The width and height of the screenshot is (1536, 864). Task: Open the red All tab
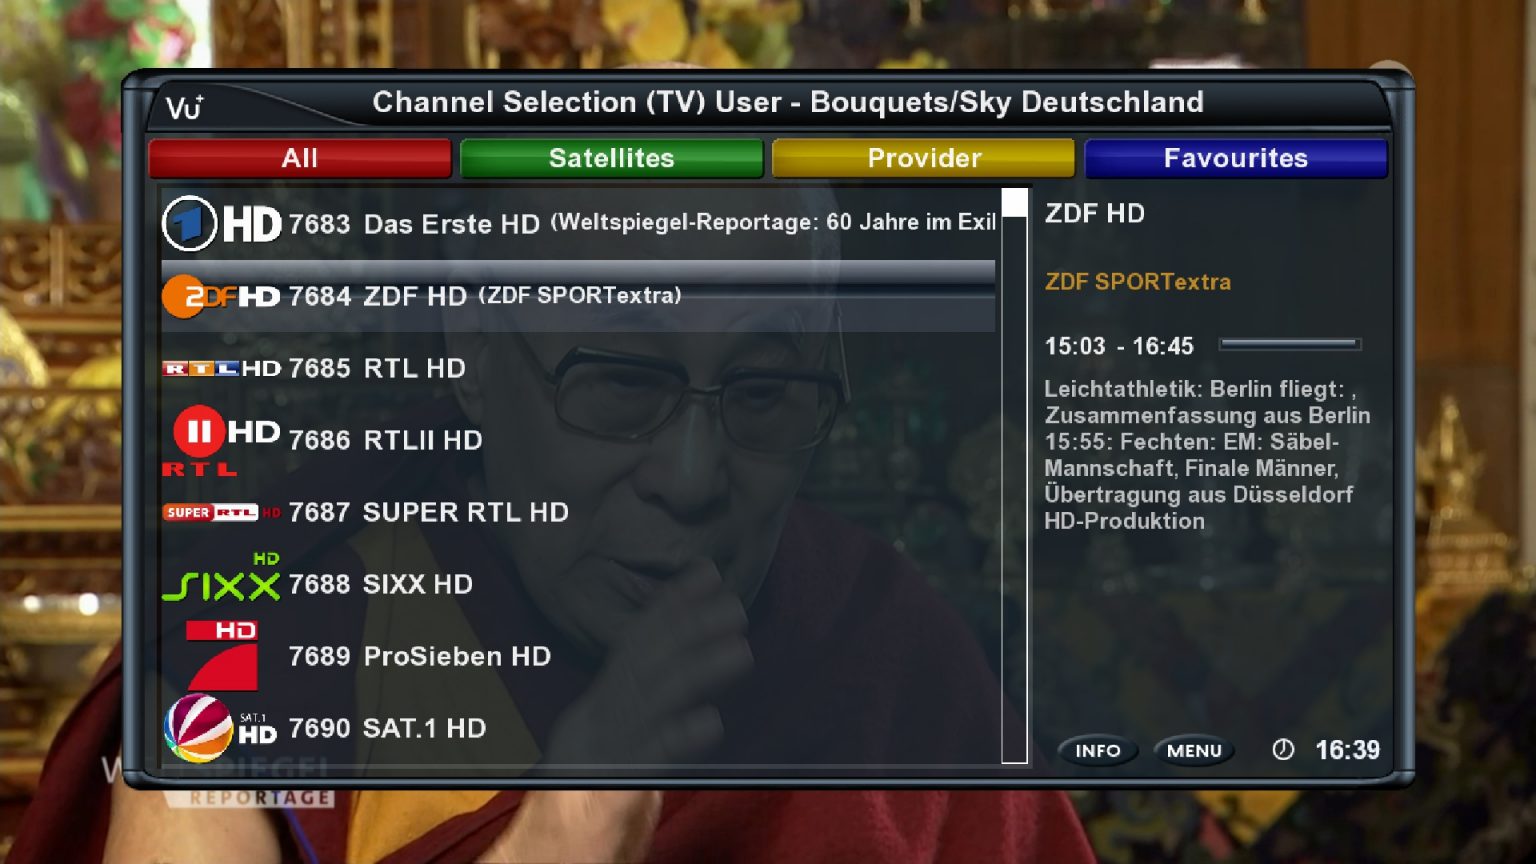coord(300,158)
